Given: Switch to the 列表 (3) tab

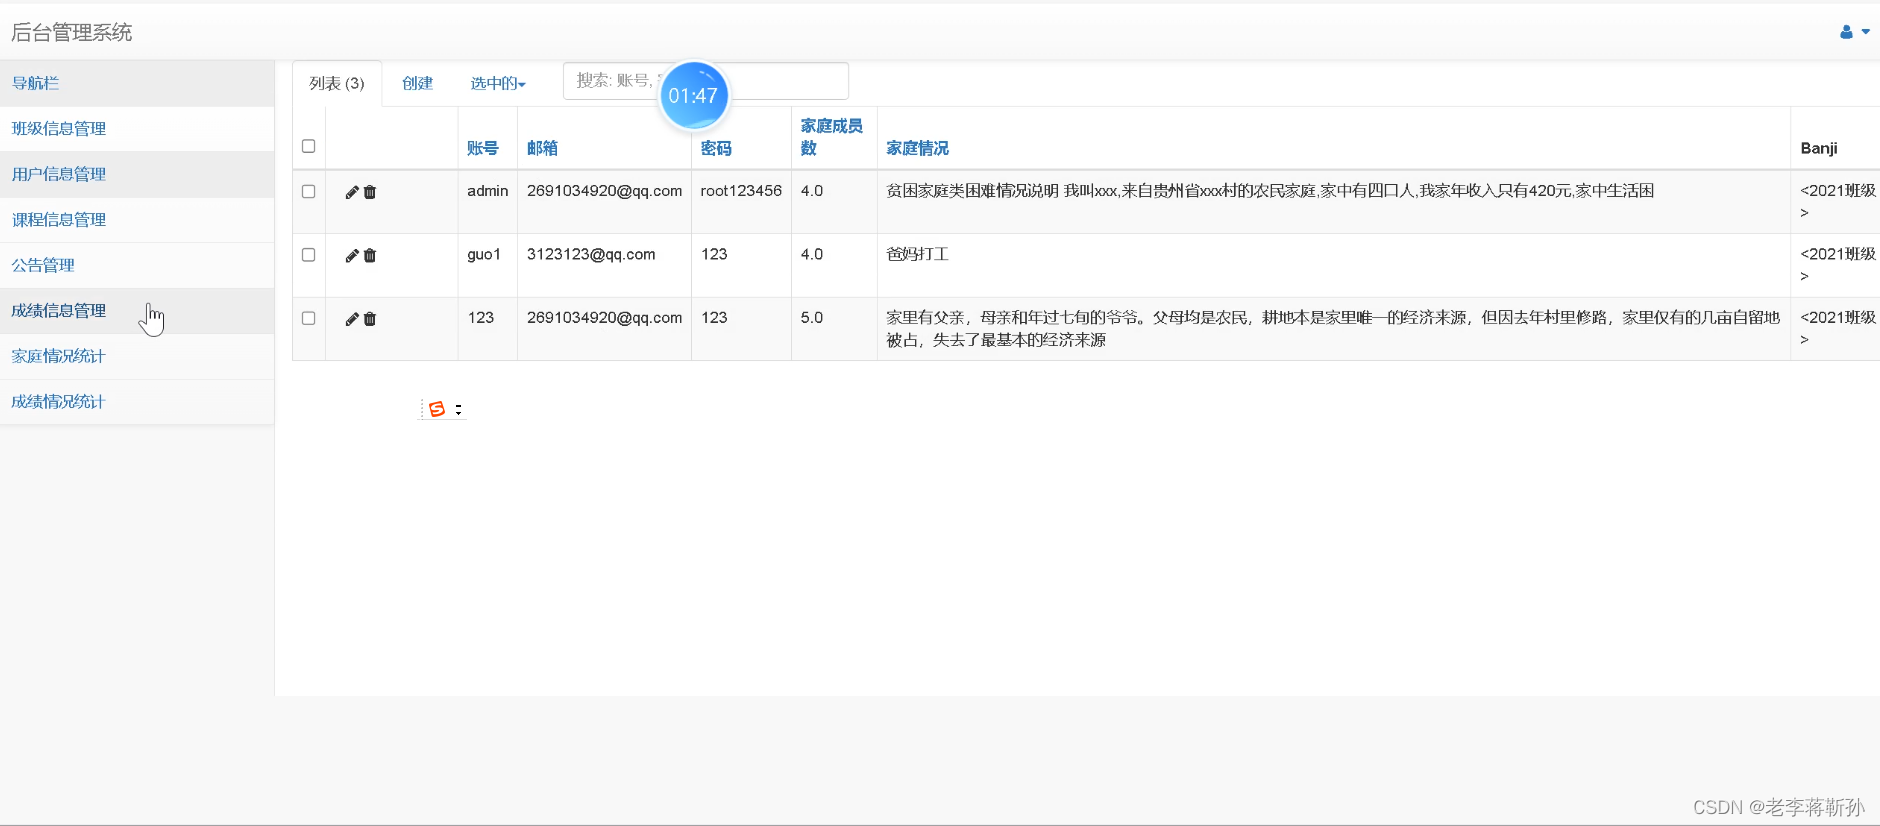Looking at the screenshot, I should tap(337, 83).
